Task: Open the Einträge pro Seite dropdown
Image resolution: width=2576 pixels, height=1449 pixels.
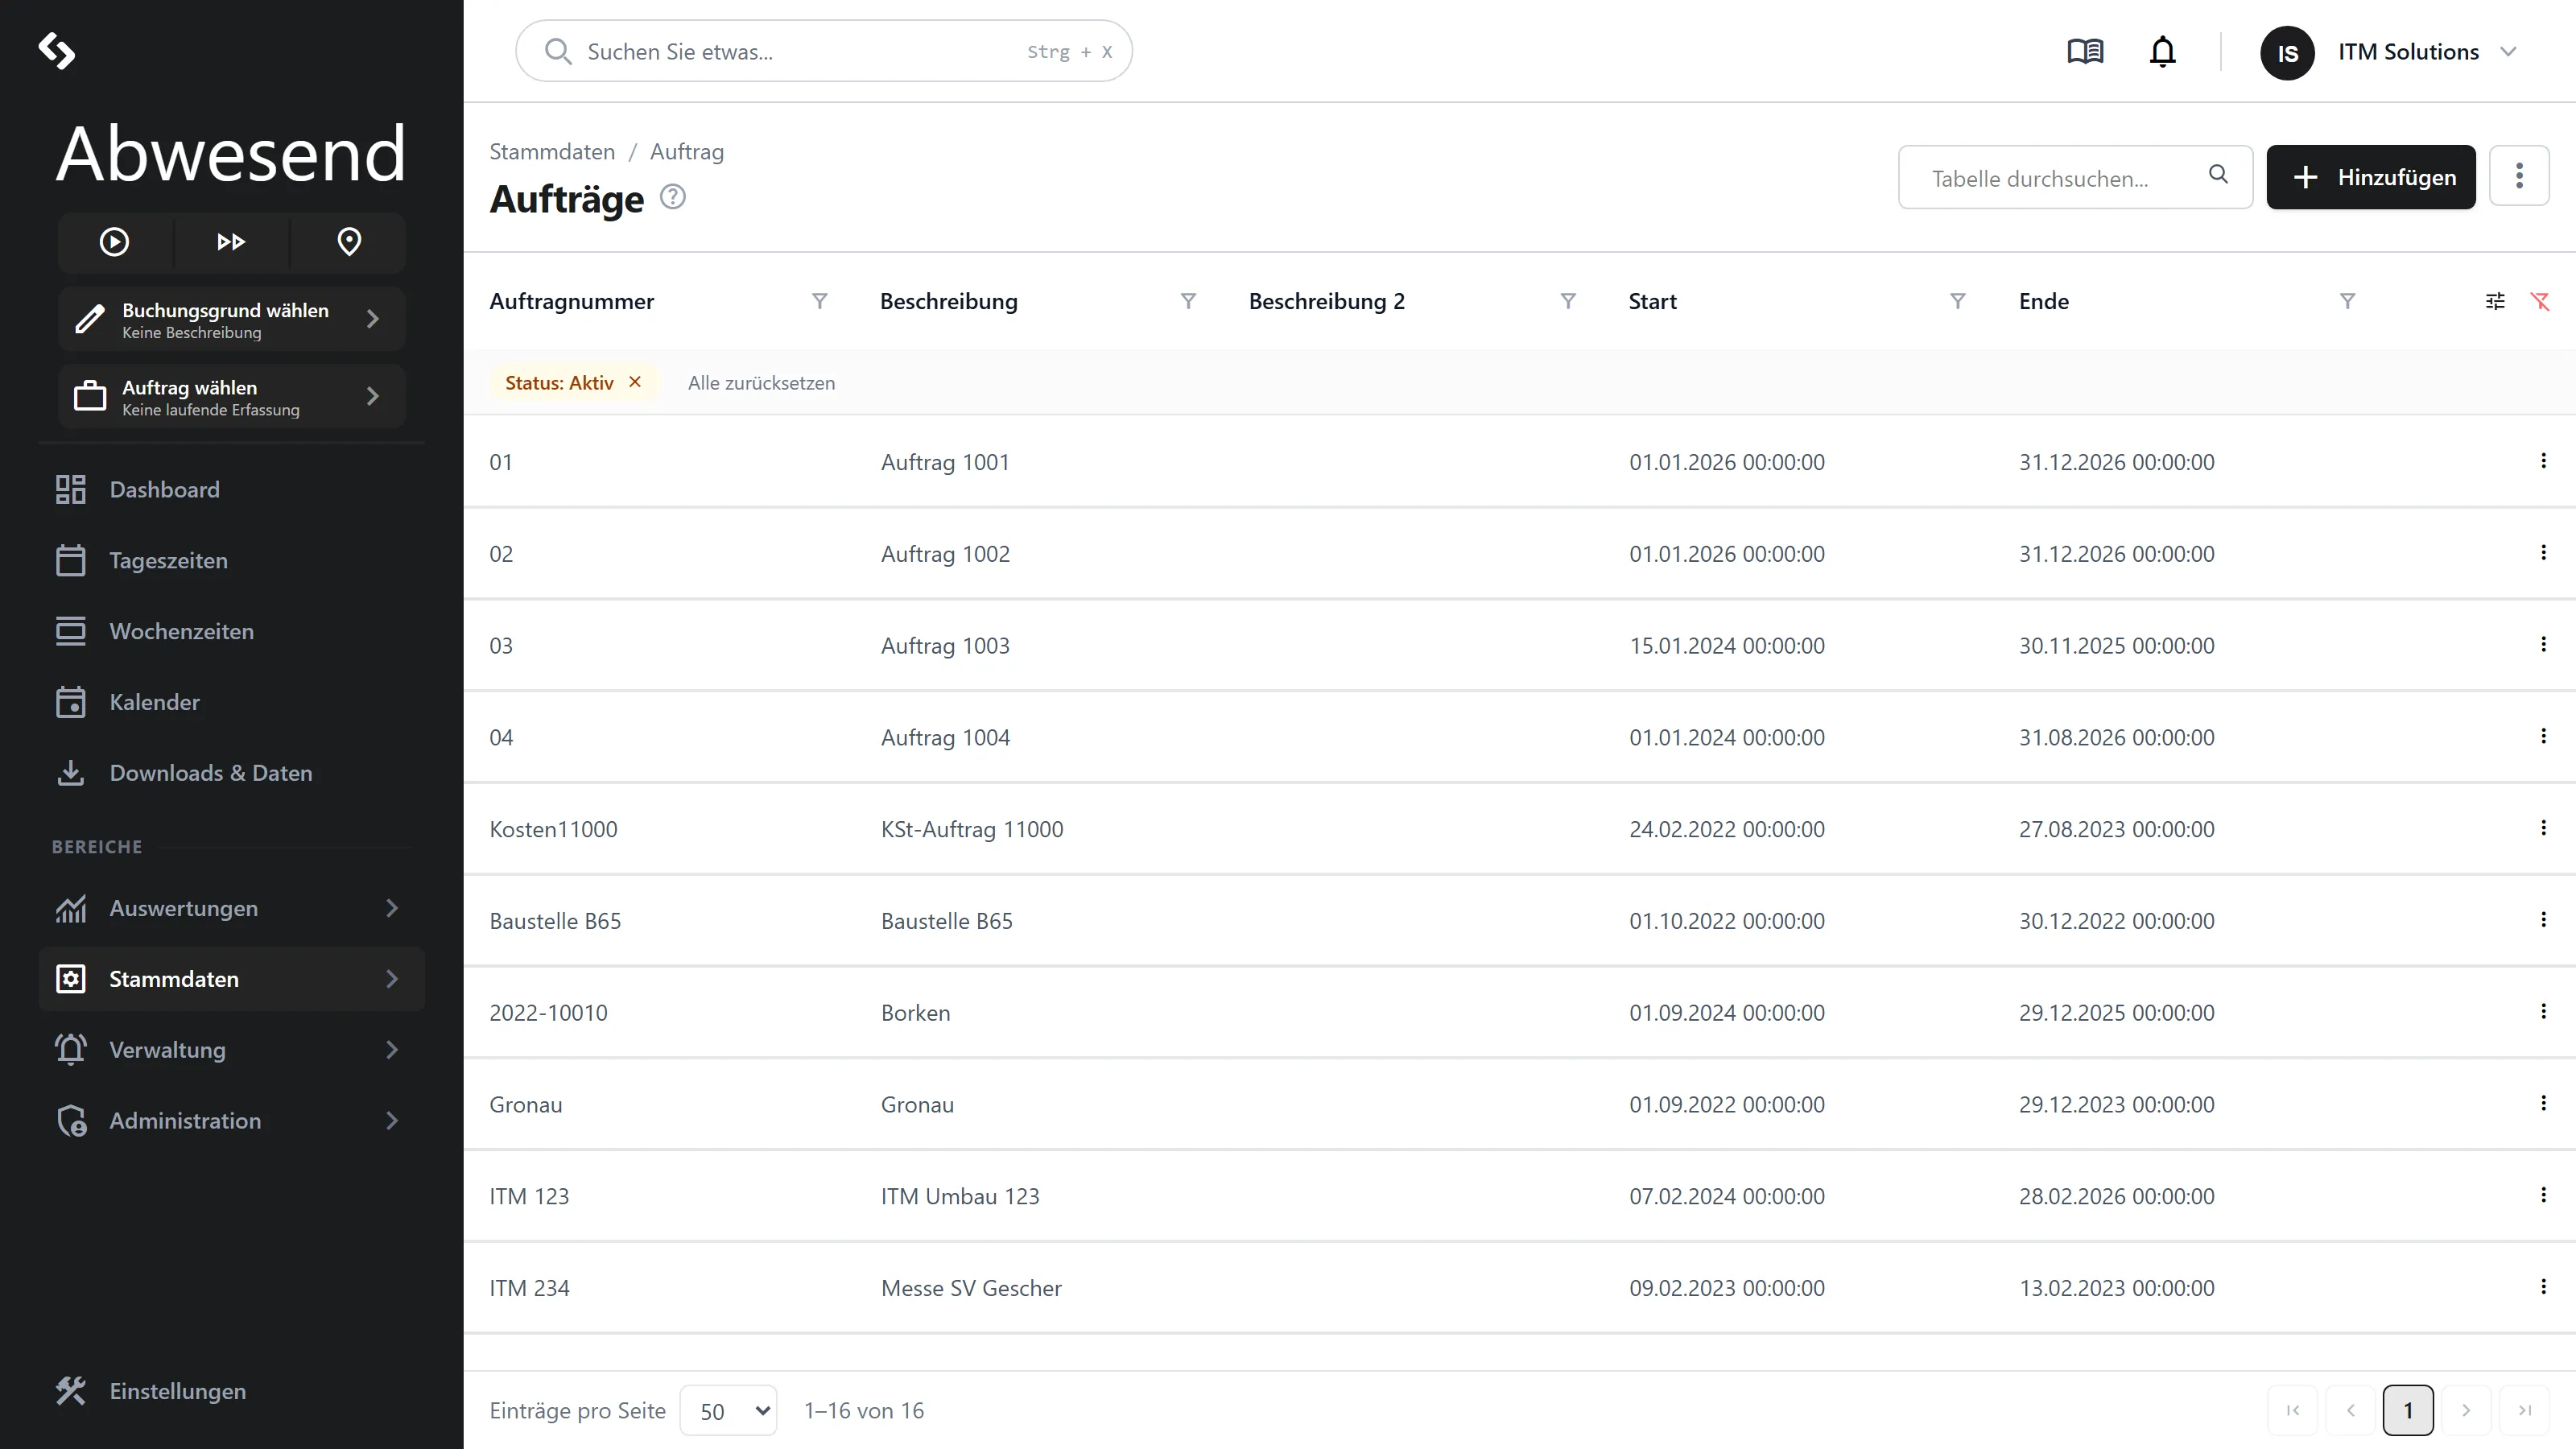Action: pyautogui.click(x=728, y=1410)
